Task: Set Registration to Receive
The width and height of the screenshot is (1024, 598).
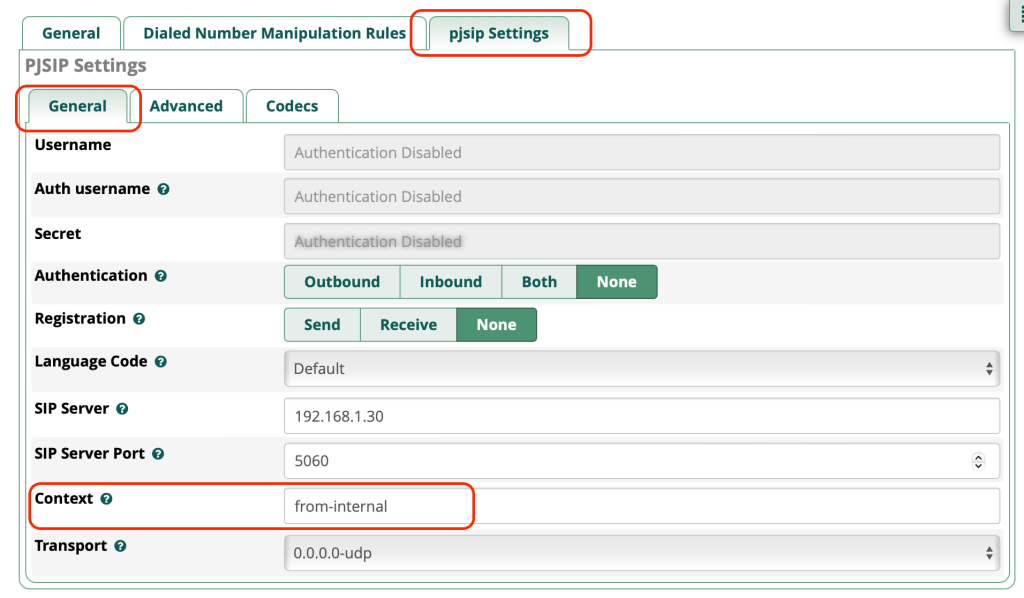Action: click(x=409, y=325)
